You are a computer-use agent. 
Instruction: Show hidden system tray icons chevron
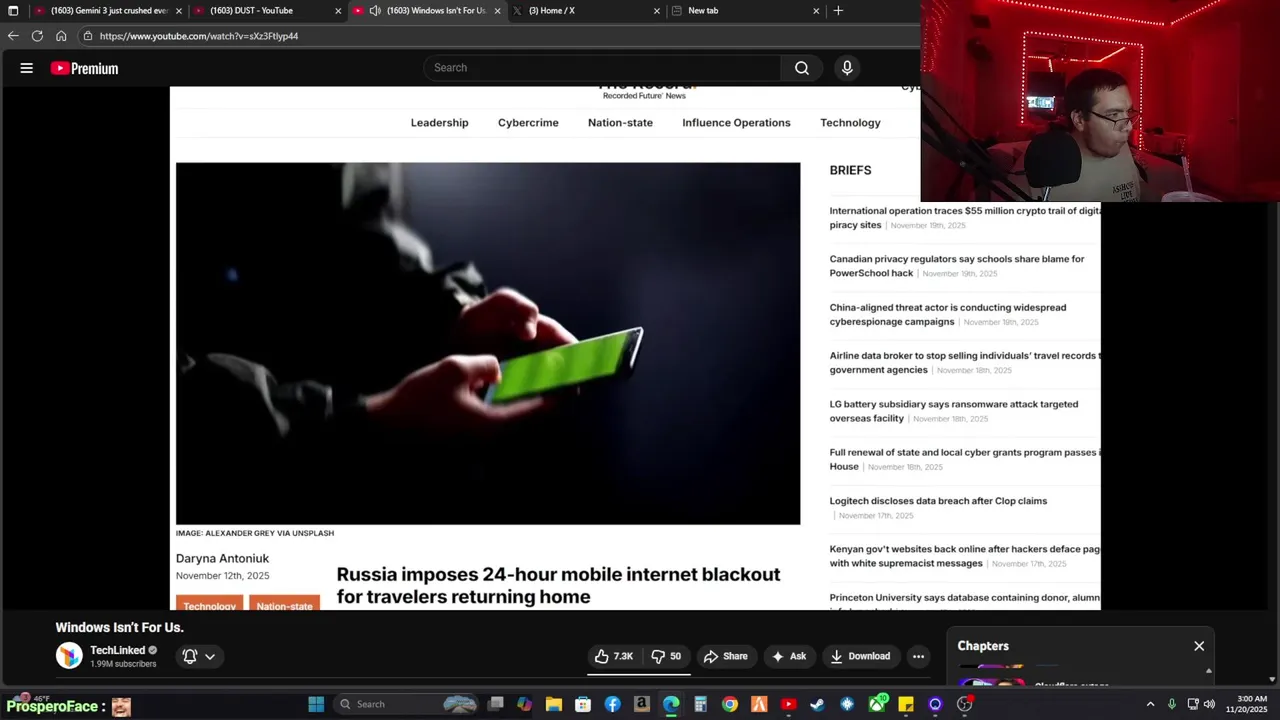pyautogui.click(x=1150, y=704)
